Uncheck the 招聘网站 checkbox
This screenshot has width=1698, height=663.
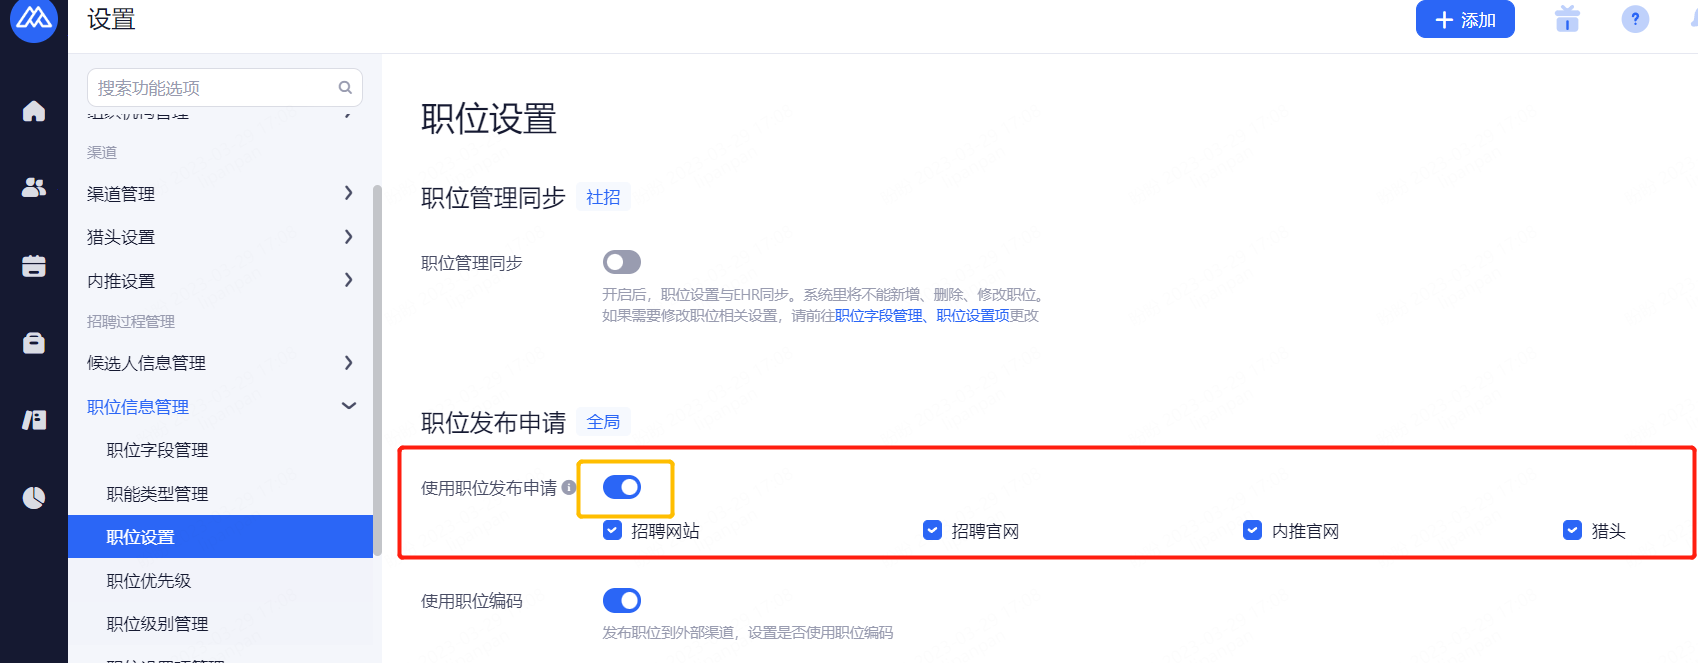[x=613, y=530]
